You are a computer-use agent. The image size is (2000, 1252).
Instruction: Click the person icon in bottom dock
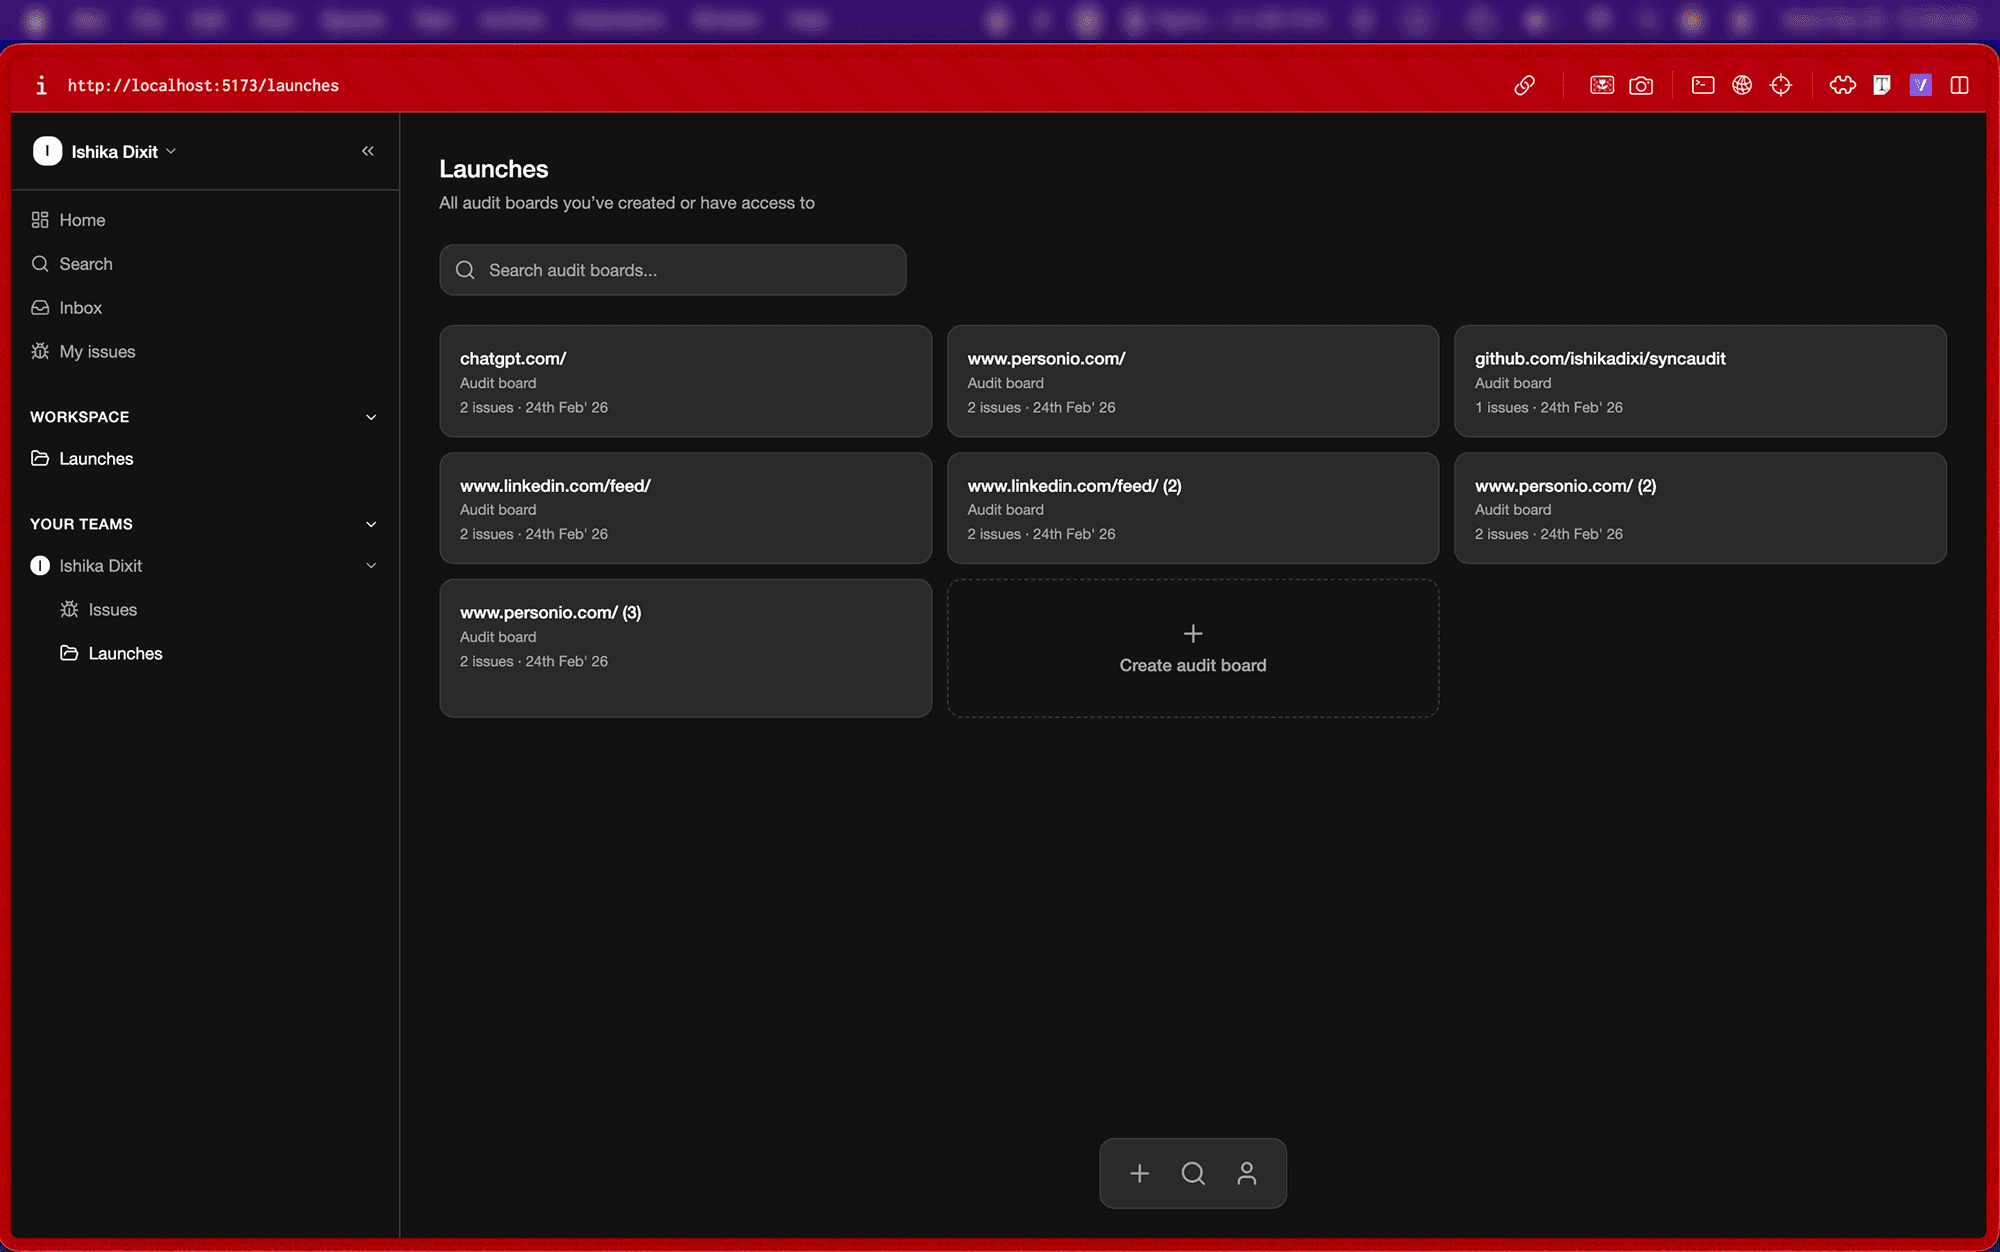(x=1246, y=1173)
